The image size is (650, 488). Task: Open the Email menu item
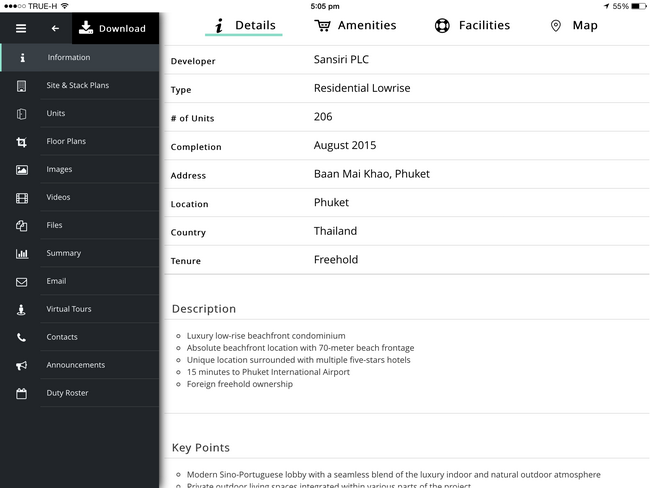coord(80,281)
